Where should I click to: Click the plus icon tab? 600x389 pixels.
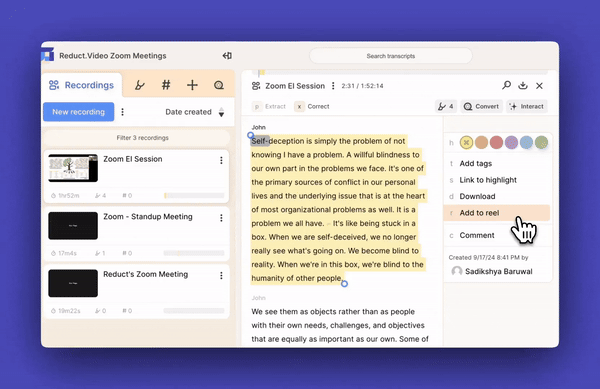192,85
